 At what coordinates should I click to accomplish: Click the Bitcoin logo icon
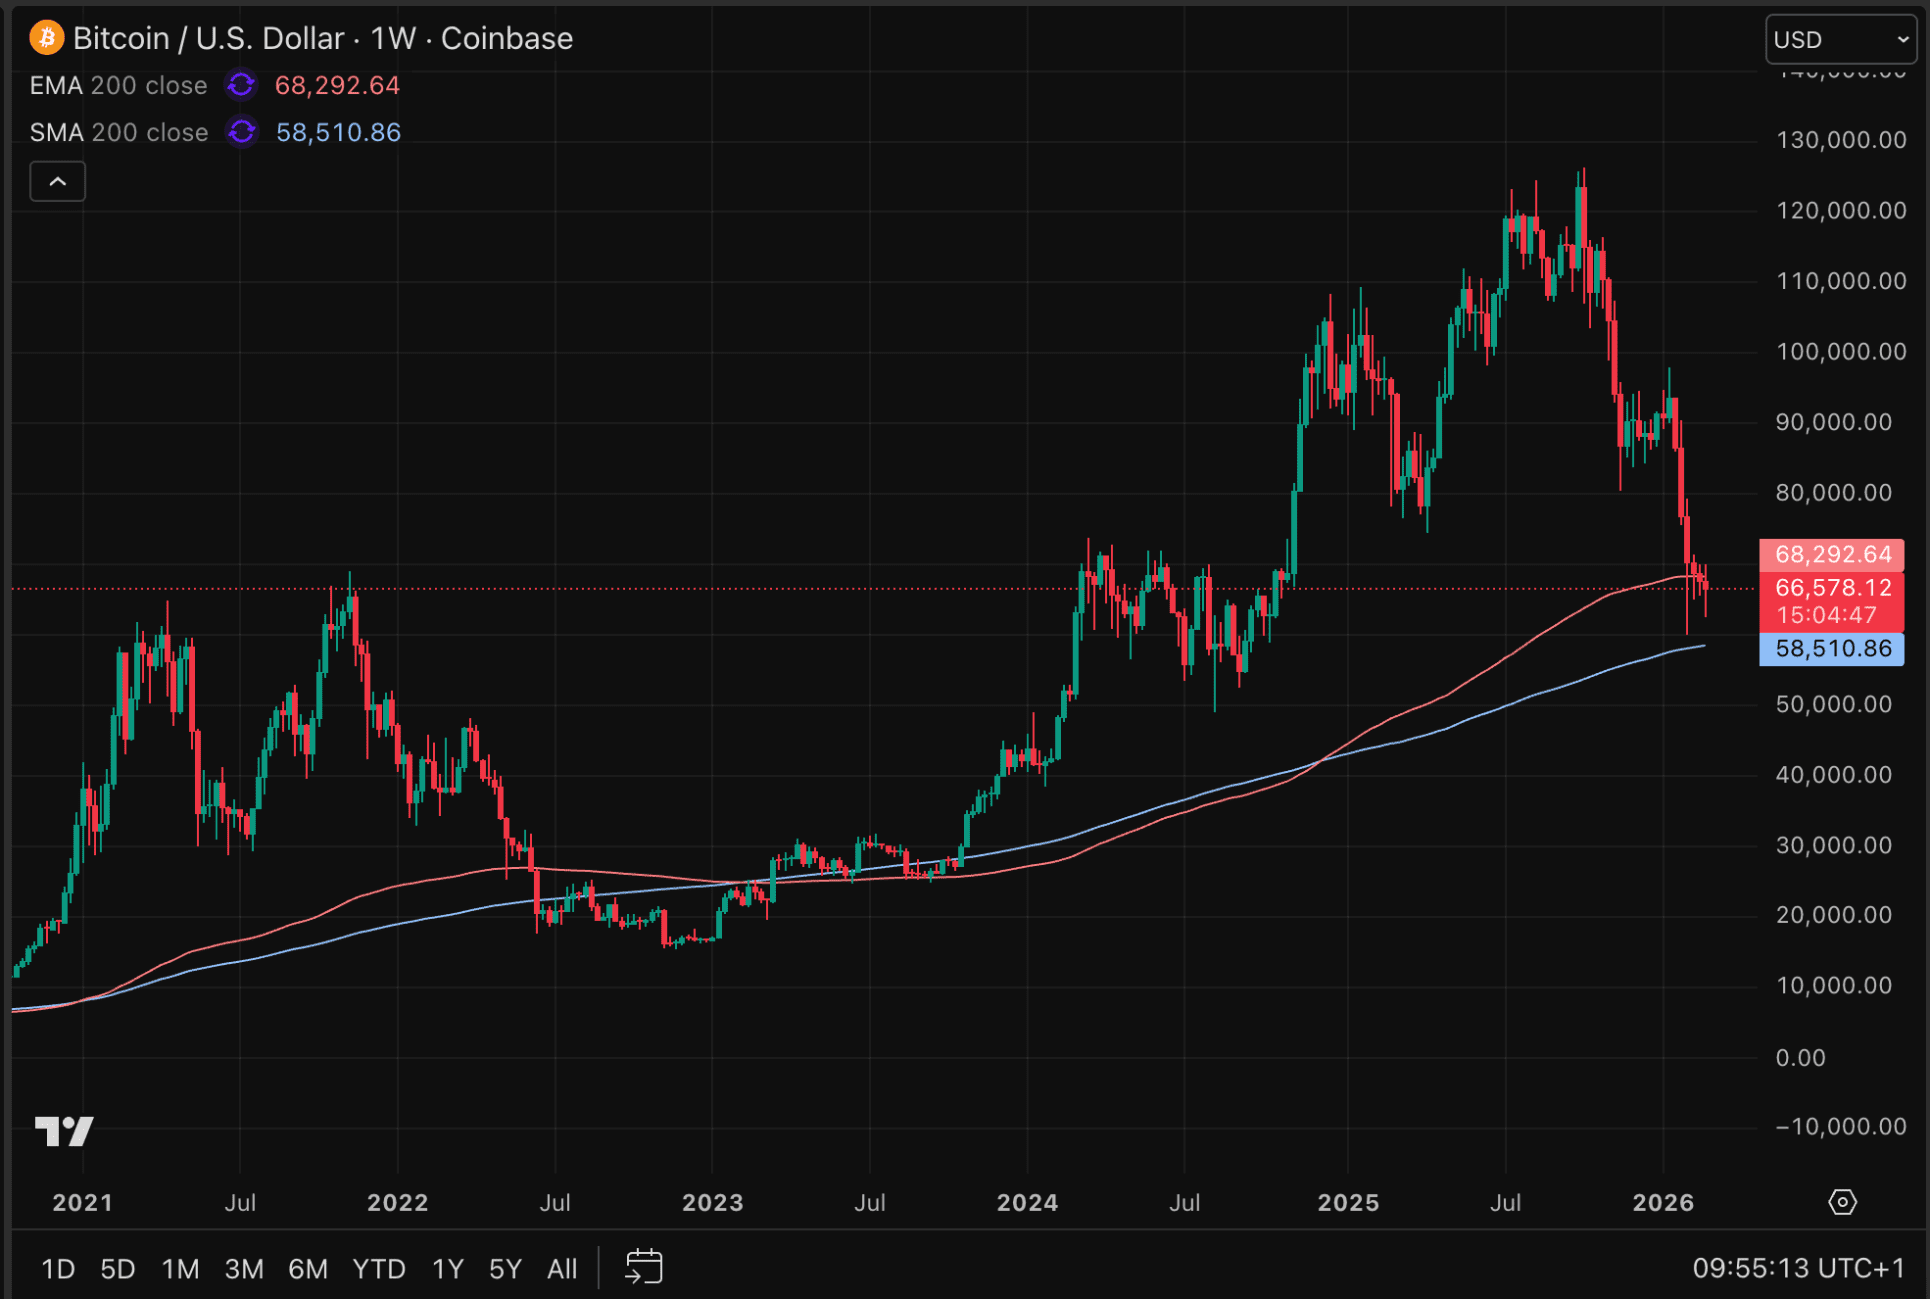point(46,38)
